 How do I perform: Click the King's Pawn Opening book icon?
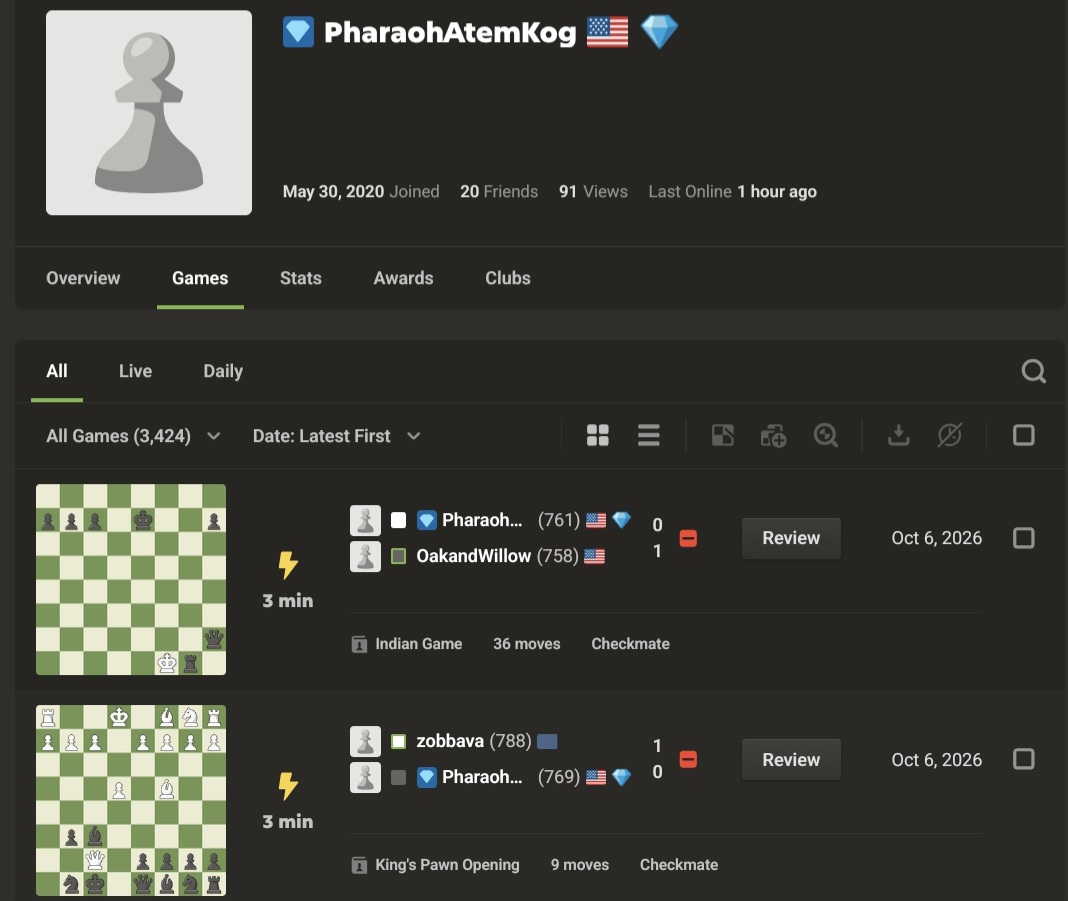pyautogui.click(x=359, y=865)
